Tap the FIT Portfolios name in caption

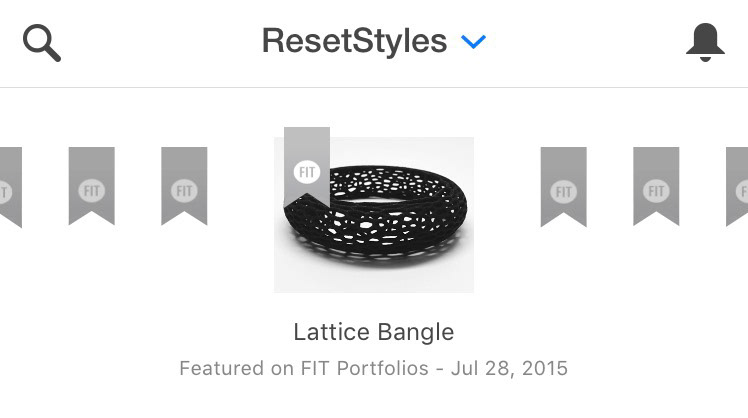tap(364, 368)
